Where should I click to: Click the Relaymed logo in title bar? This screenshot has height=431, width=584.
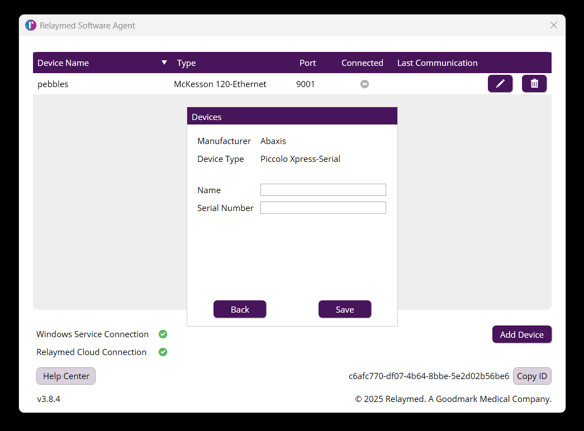tap(31, 25)
